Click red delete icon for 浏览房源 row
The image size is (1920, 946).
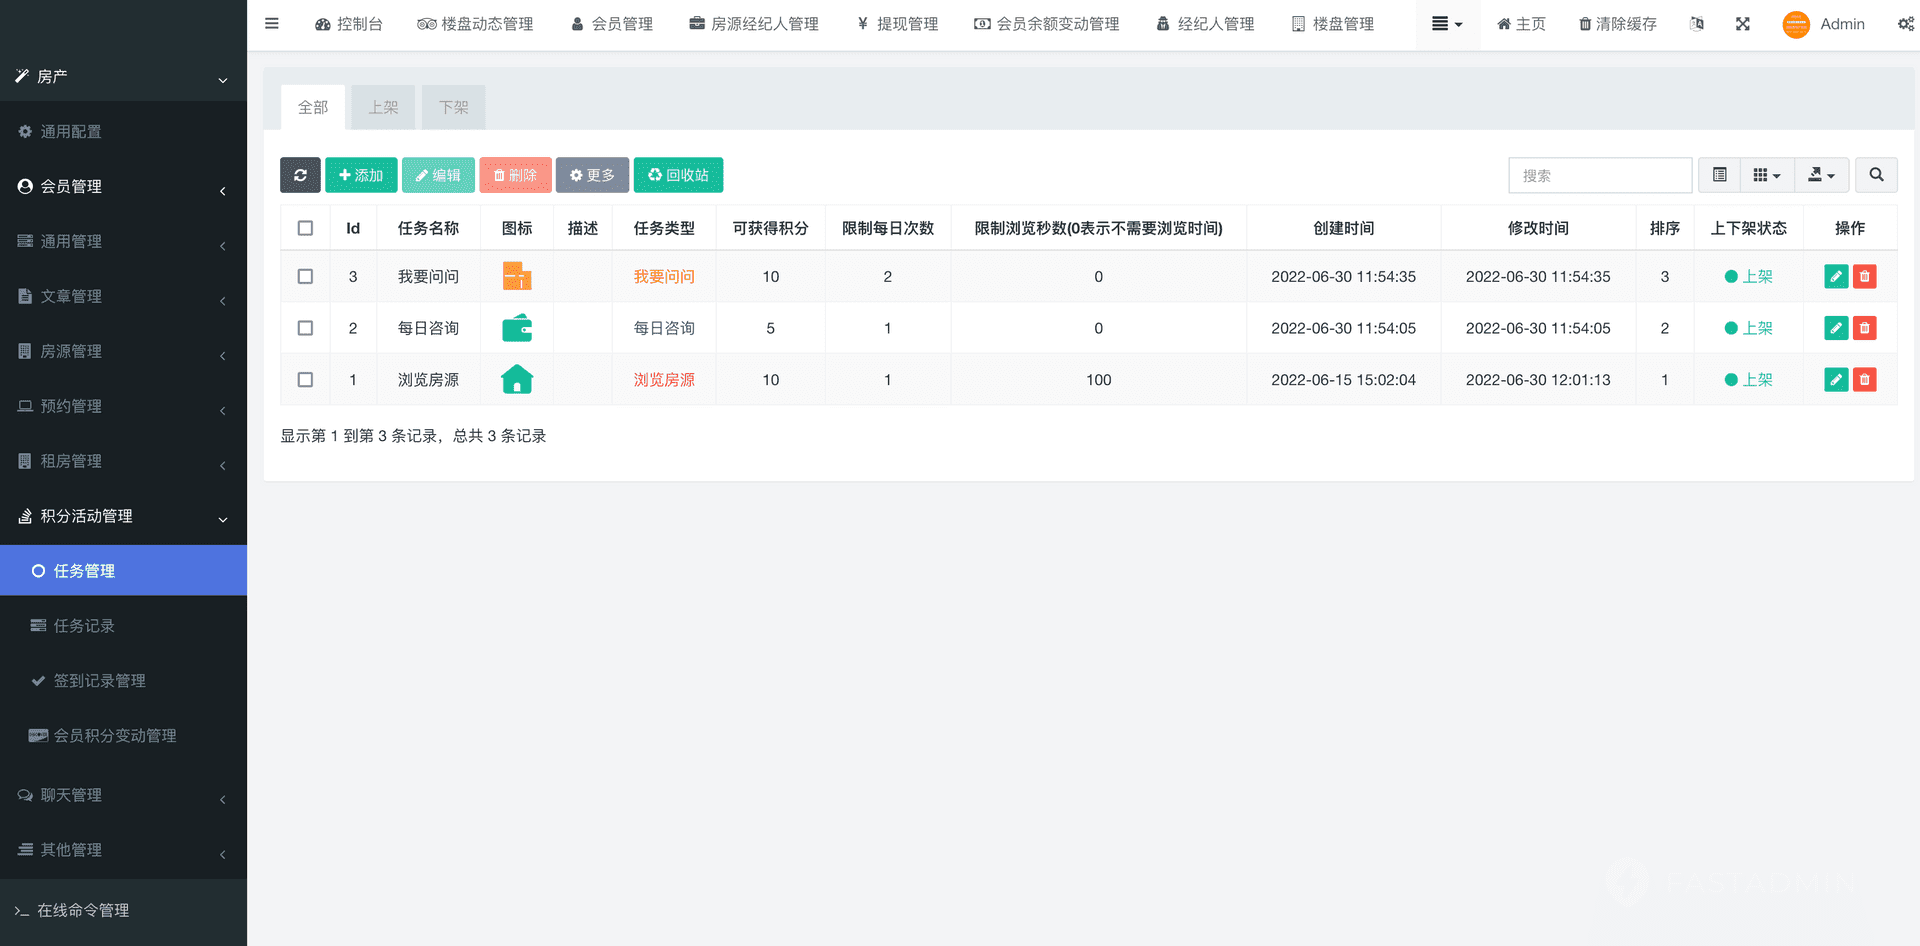tap(1864, 380)
